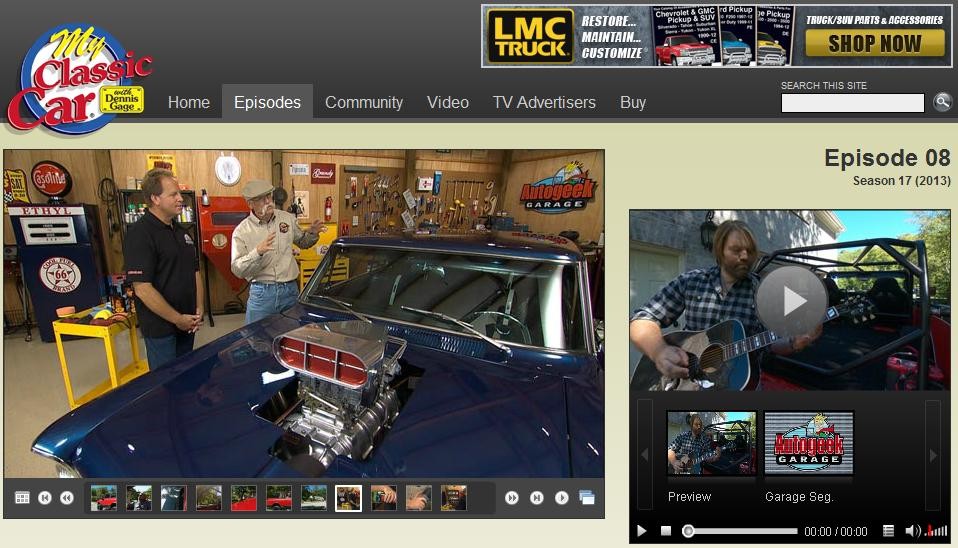
Task: Select the Autogeek Garage clip thumbnail
Action: tap(809, 442)
